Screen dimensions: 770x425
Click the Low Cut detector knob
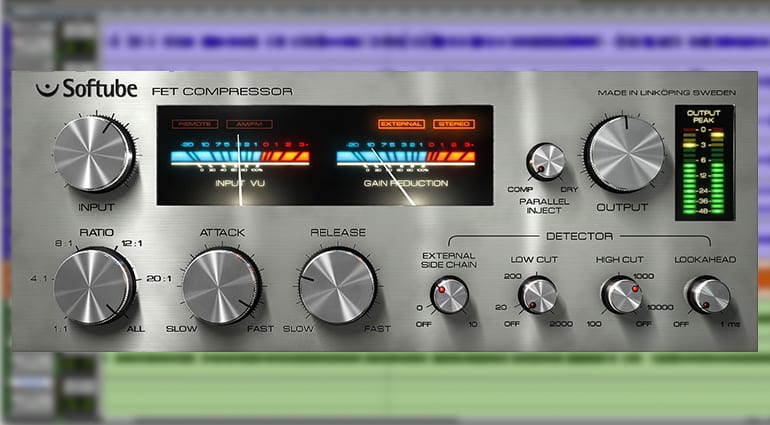(x=537, y=295)
